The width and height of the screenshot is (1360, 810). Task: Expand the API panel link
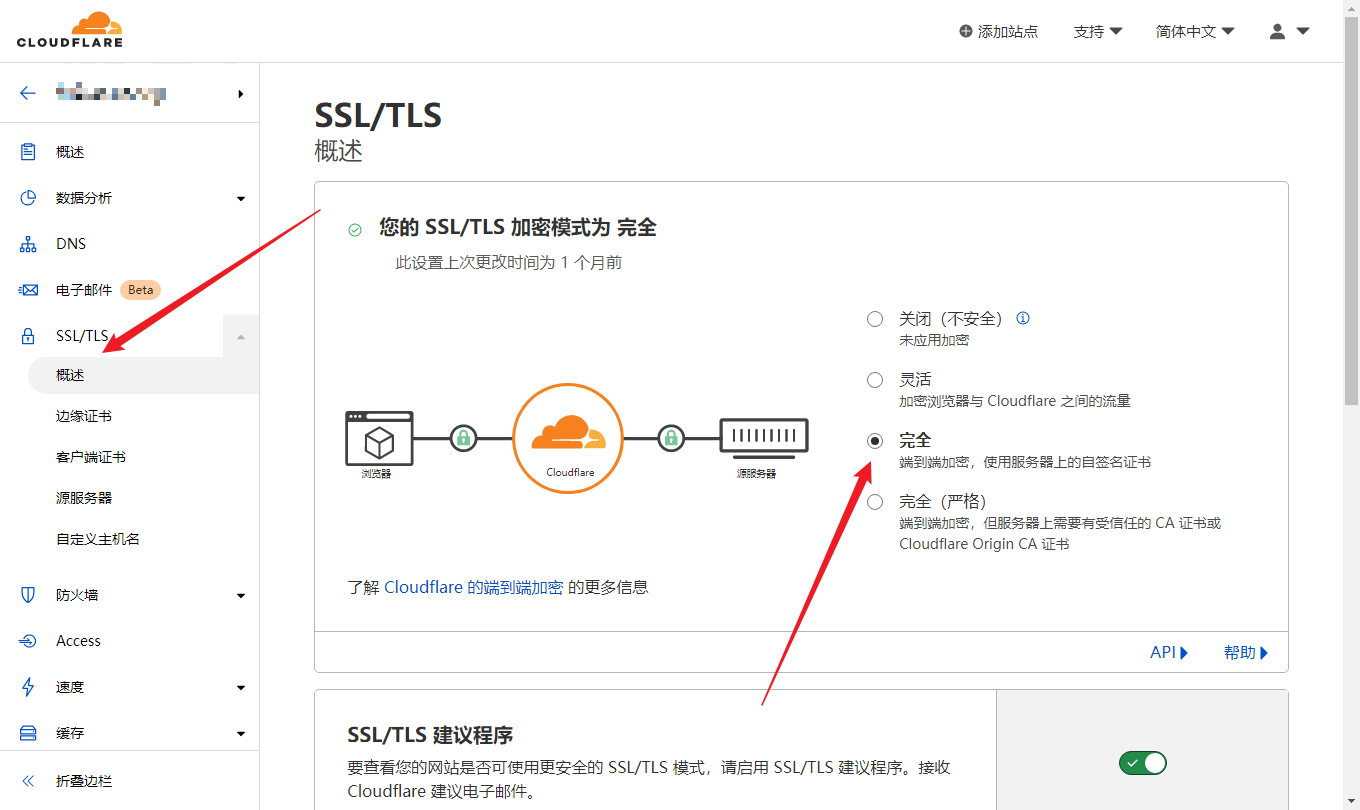[x=1169, y=652]
